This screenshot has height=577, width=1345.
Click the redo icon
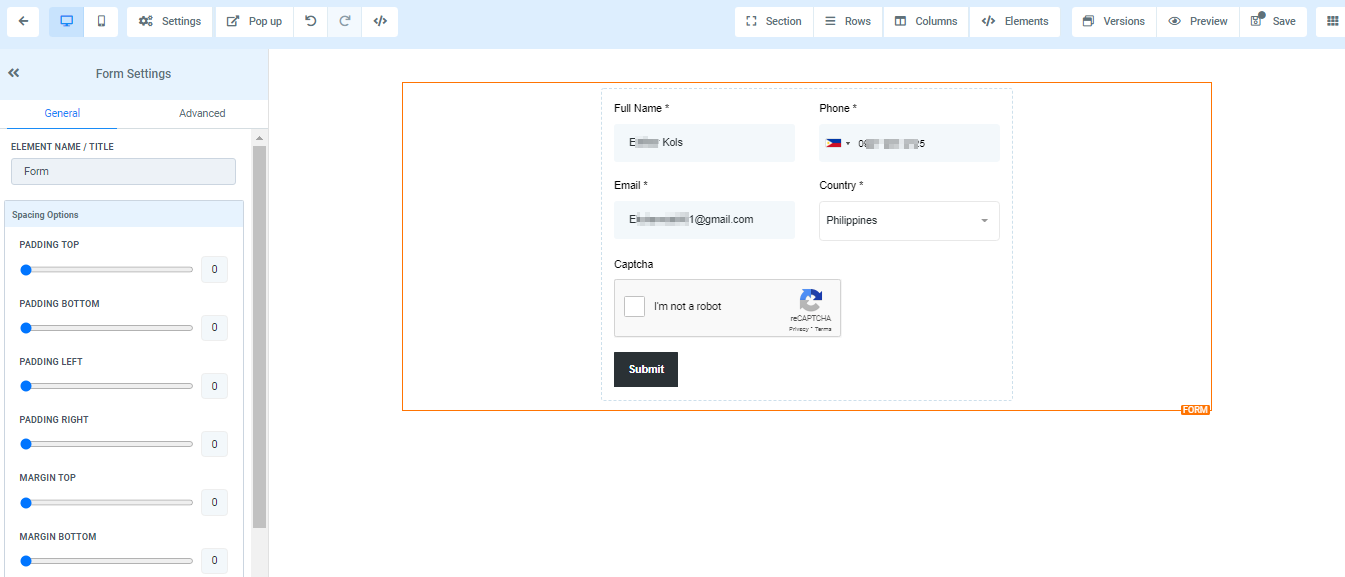(345, 21)
